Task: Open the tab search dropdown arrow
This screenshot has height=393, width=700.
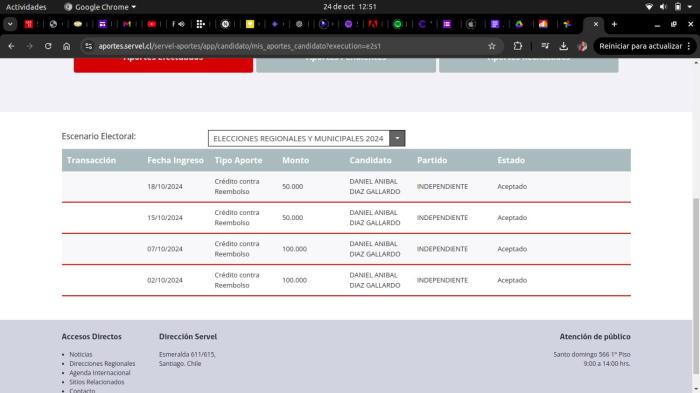Action: (x=10, y=24)
